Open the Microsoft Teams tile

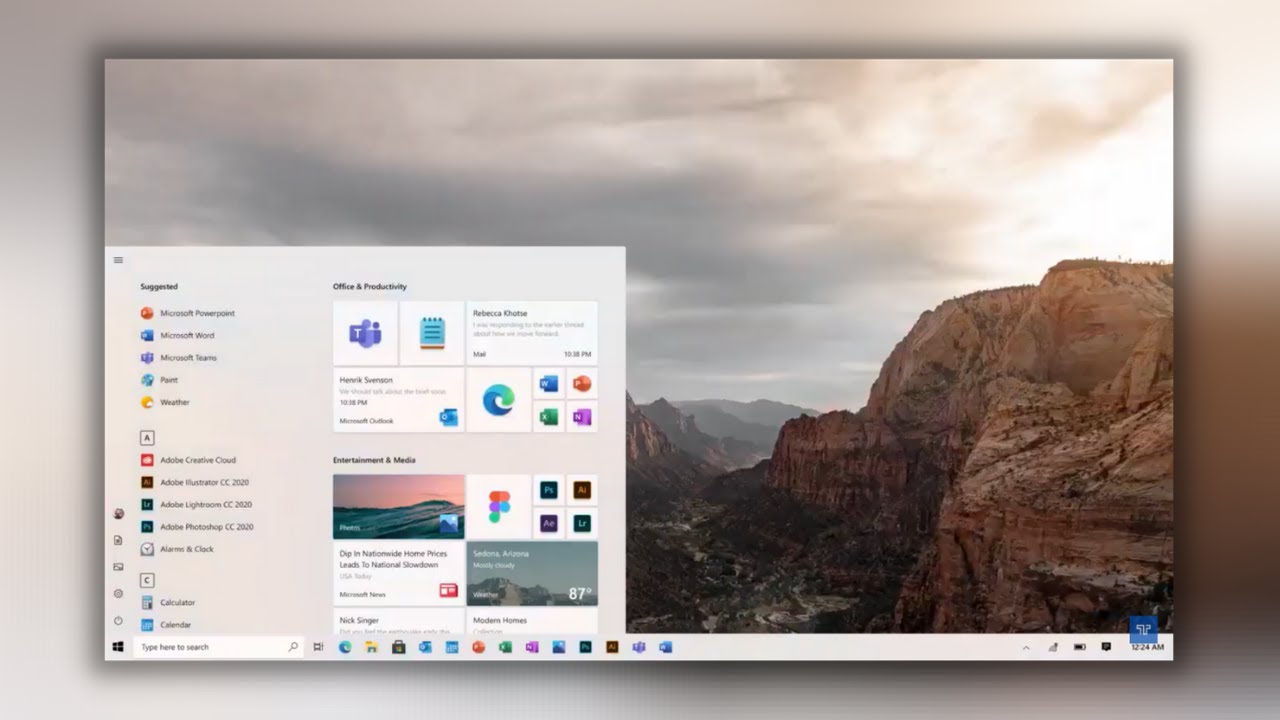(365, 333)
